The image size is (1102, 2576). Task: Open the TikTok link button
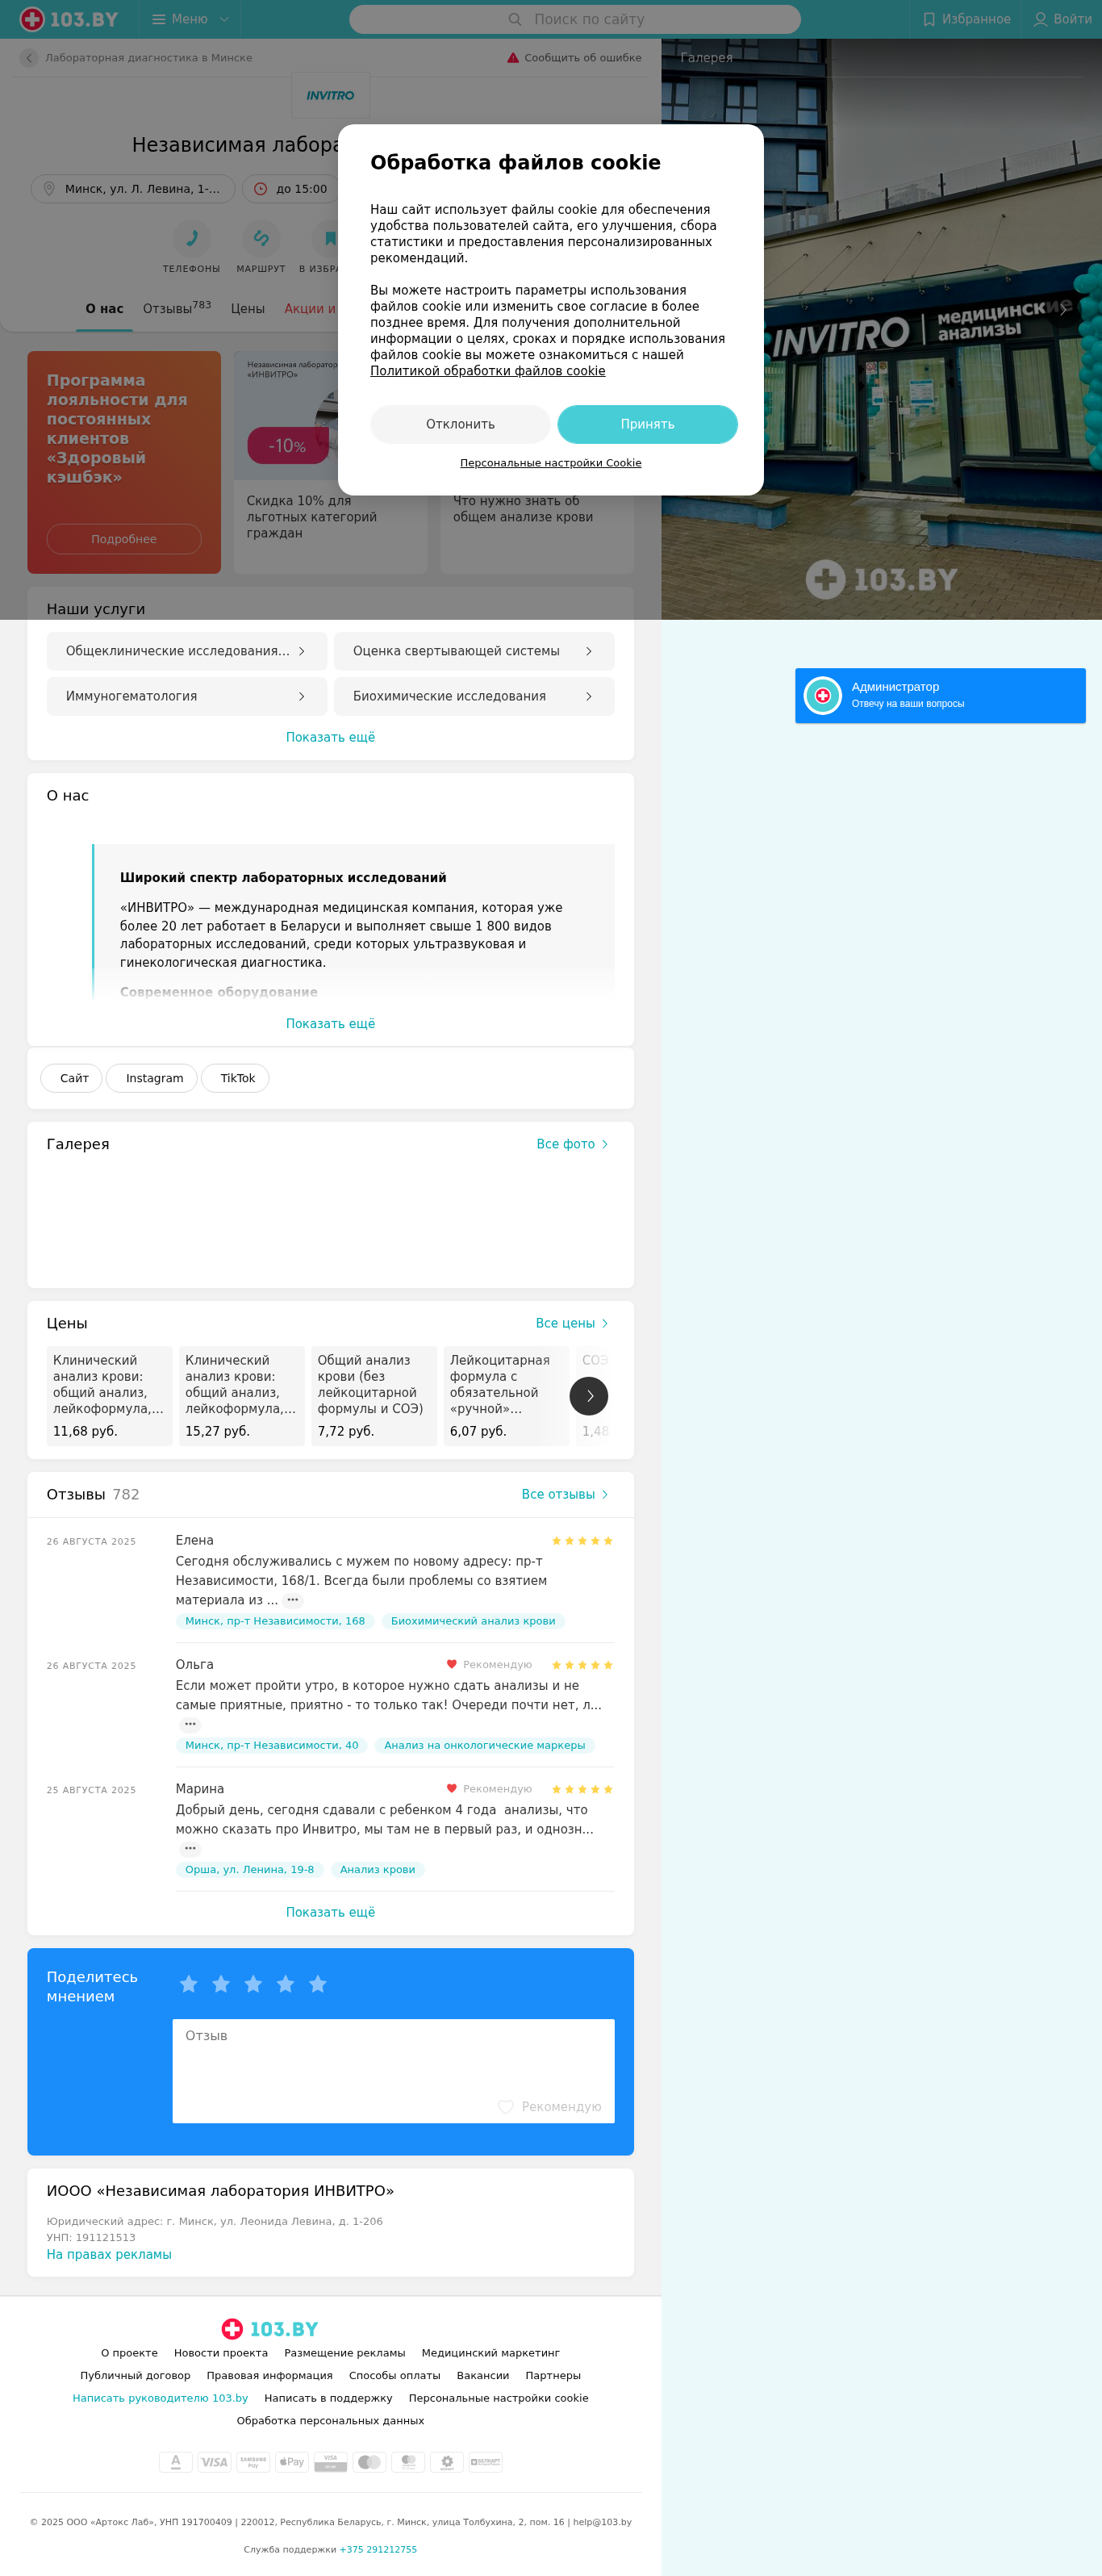coord(236,1078)
